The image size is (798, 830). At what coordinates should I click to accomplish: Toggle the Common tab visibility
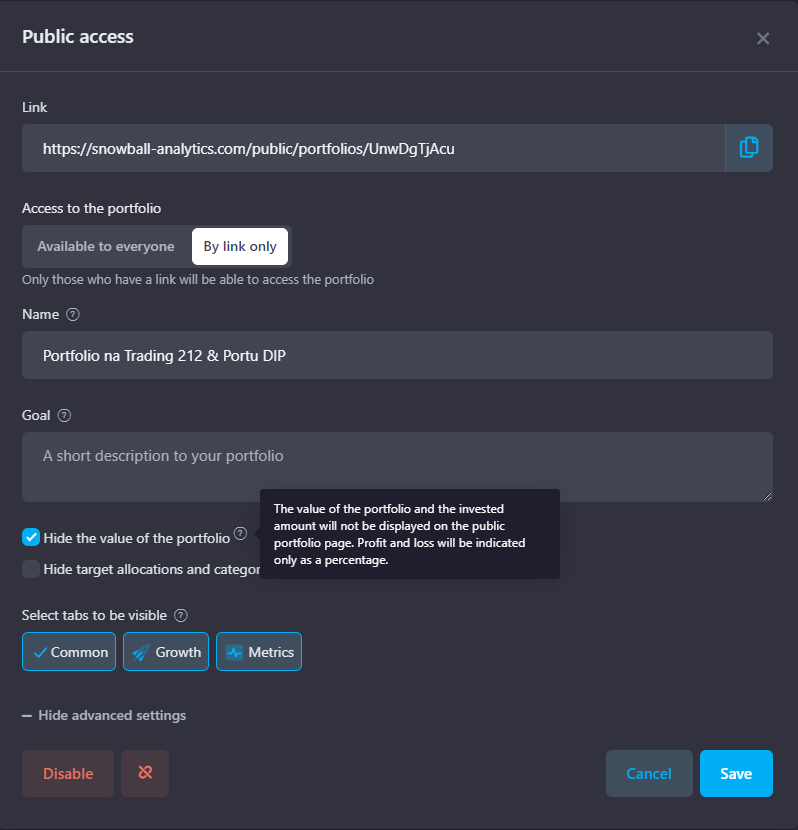[x=69, y=652]
